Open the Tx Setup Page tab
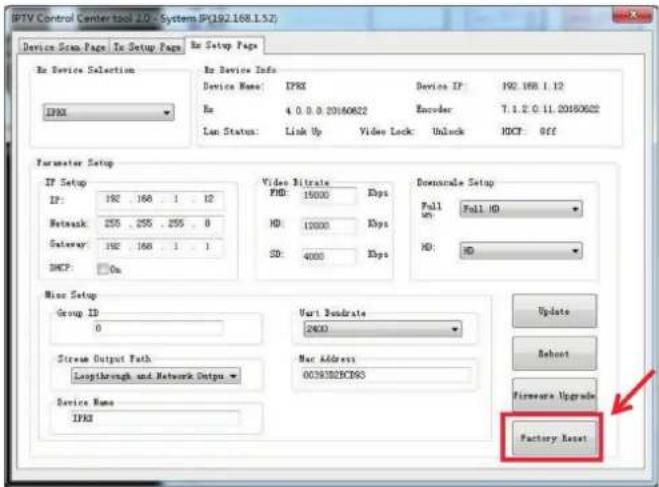Image resolution: width=659 pixels, height=487 pixels. (x=147, y=47)
